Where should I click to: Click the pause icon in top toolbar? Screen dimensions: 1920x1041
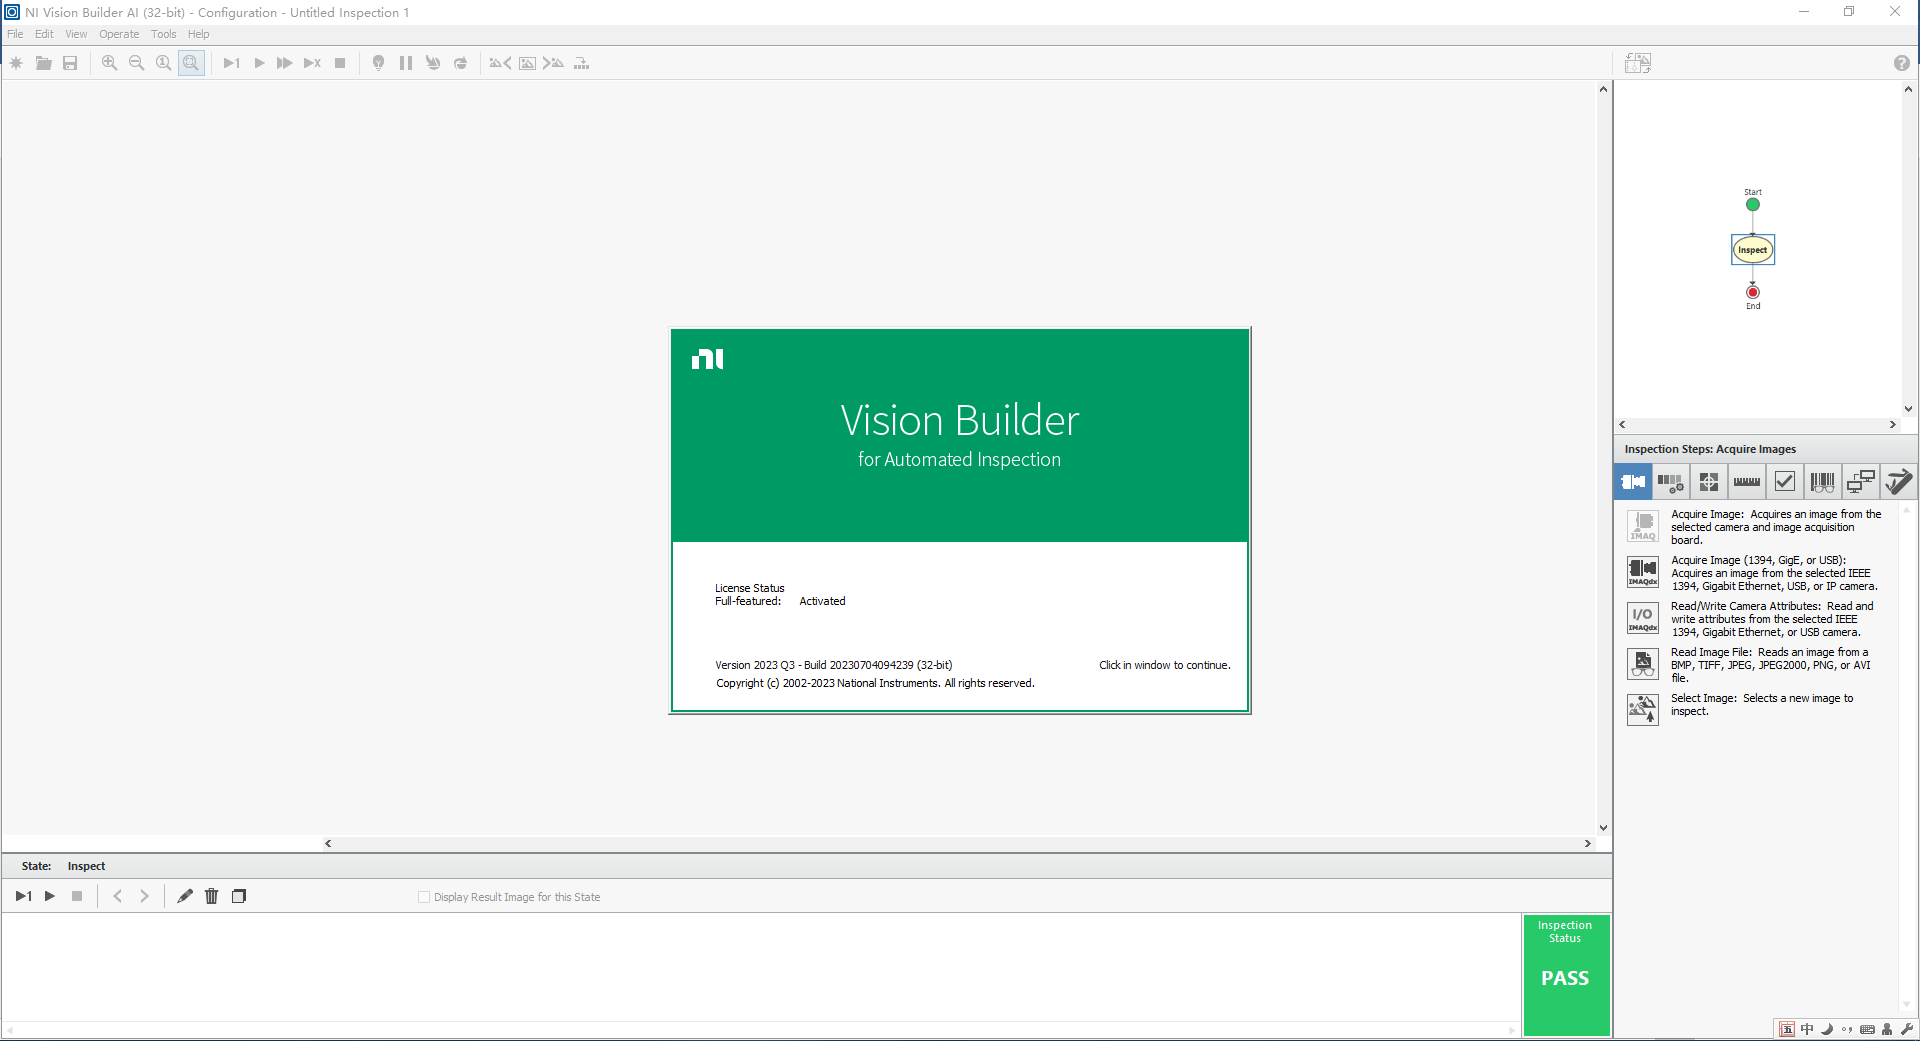point(406,63)
